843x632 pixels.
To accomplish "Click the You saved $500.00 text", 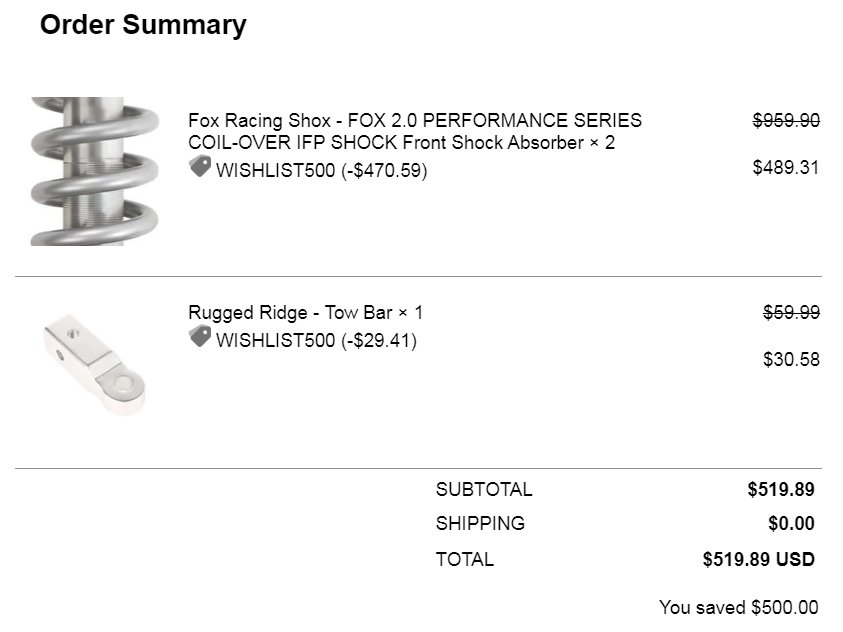I will point(739,607).
